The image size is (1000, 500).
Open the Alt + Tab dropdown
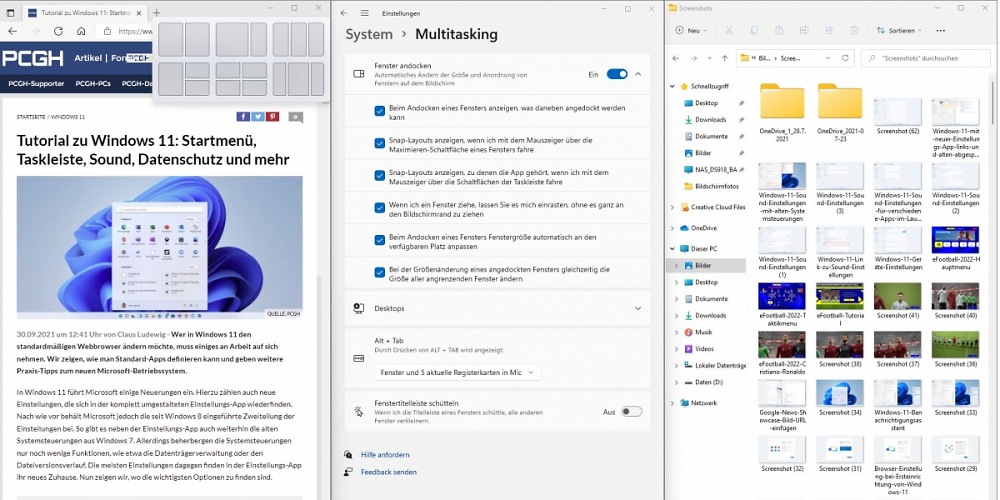point(457,372)
